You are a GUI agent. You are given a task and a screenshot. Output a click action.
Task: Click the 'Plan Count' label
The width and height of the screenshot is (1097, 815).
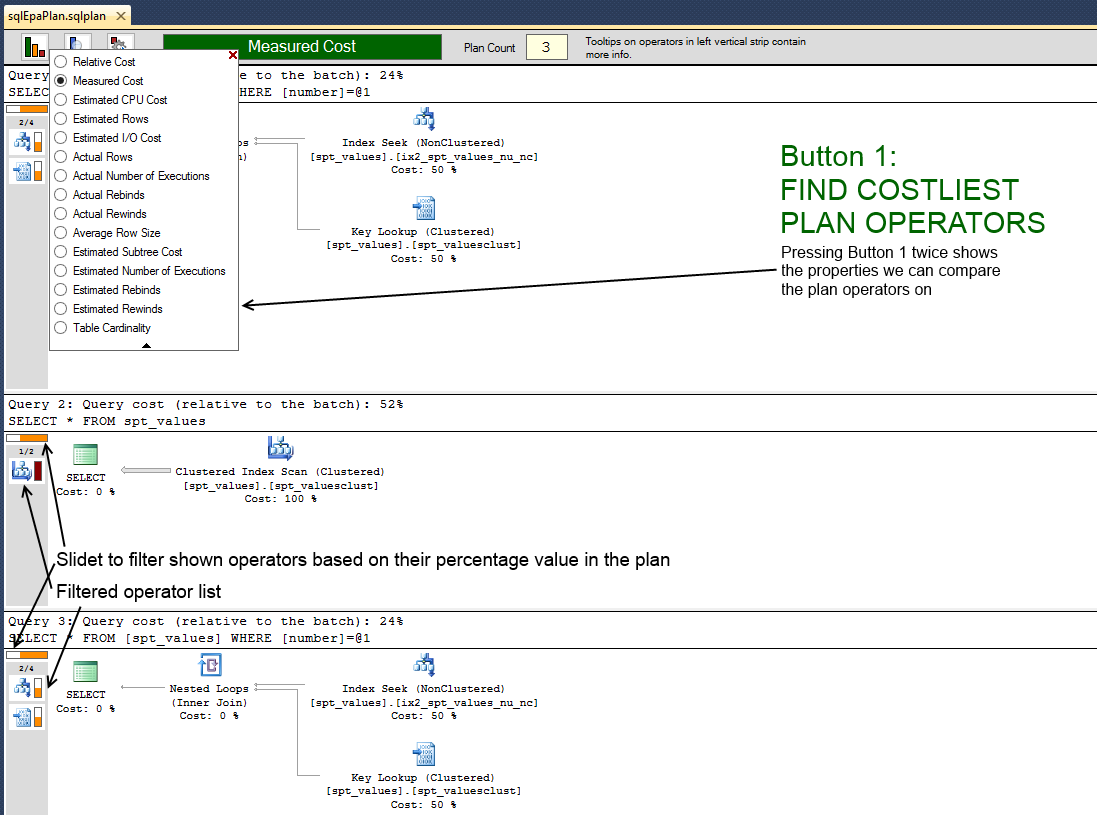[x=490, y=48]
